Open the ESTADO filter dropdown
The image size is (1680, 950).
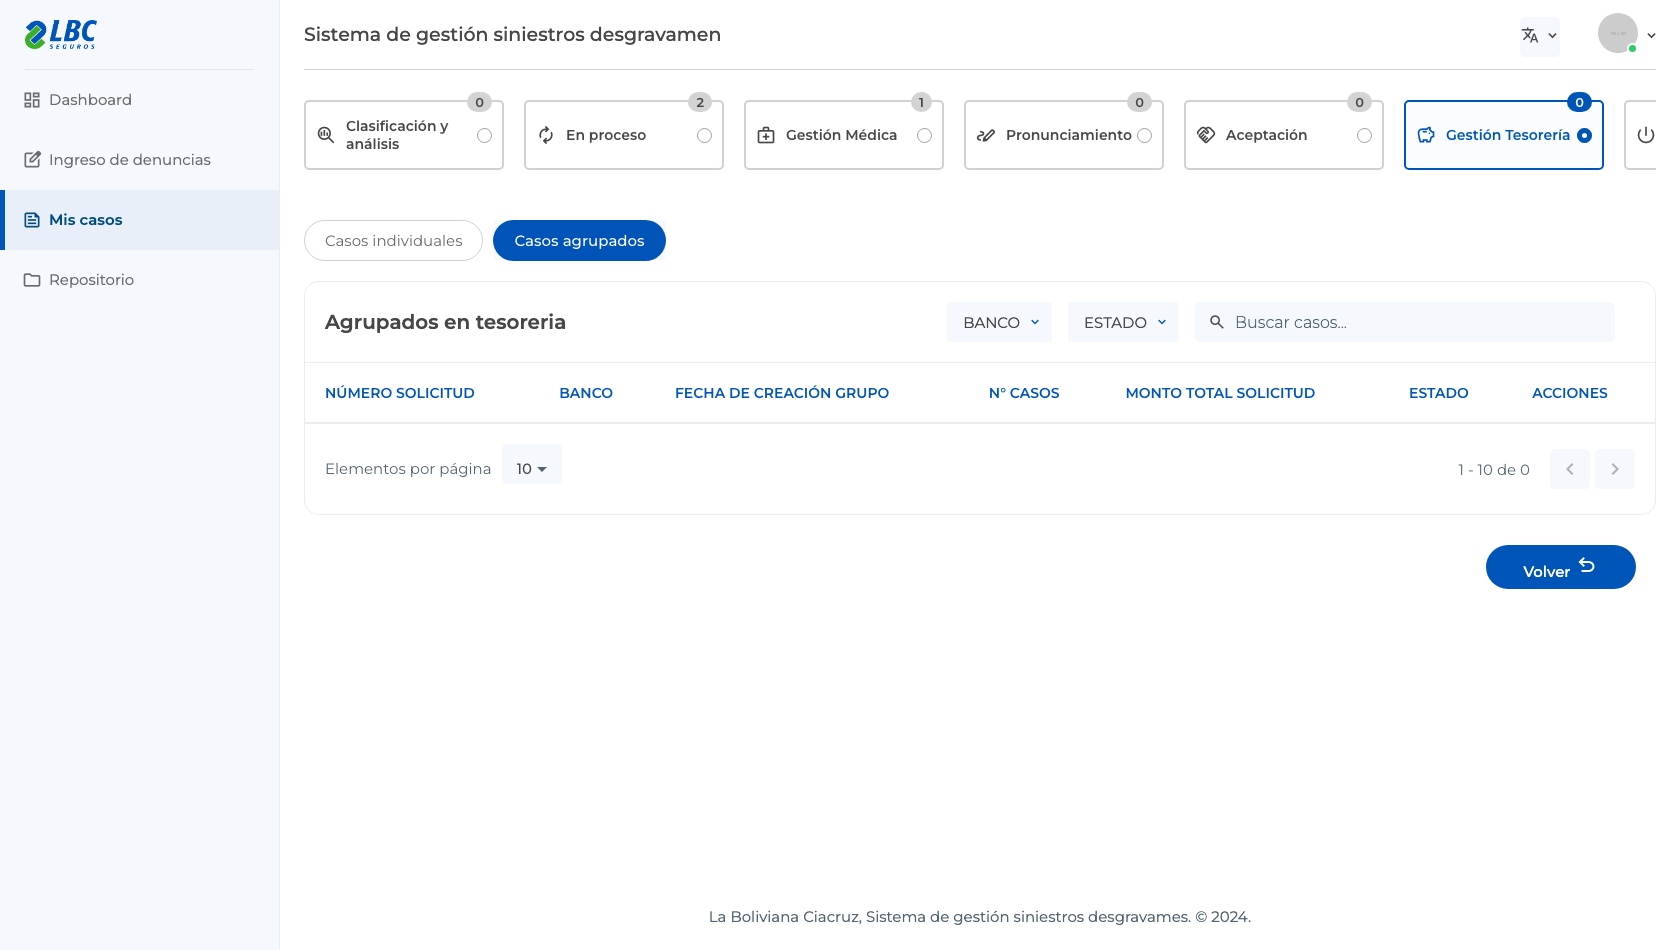(1124, 322)
